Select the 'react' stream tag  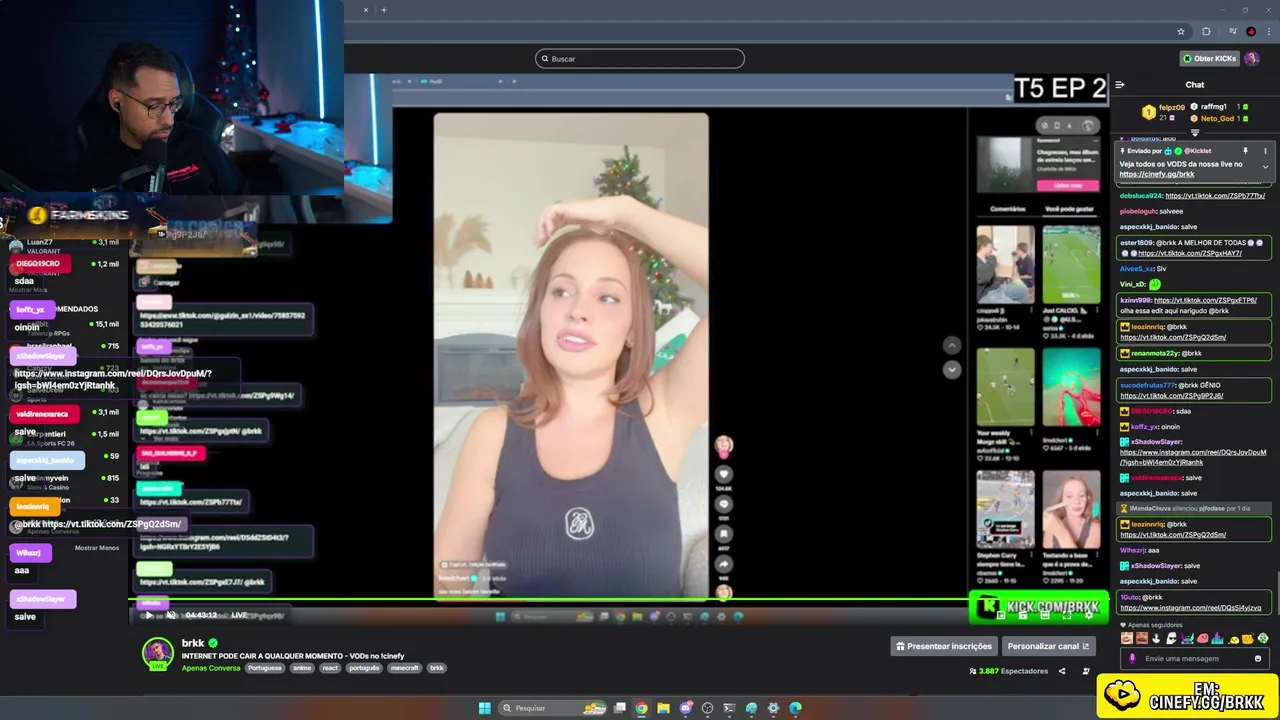click(330, 668)
